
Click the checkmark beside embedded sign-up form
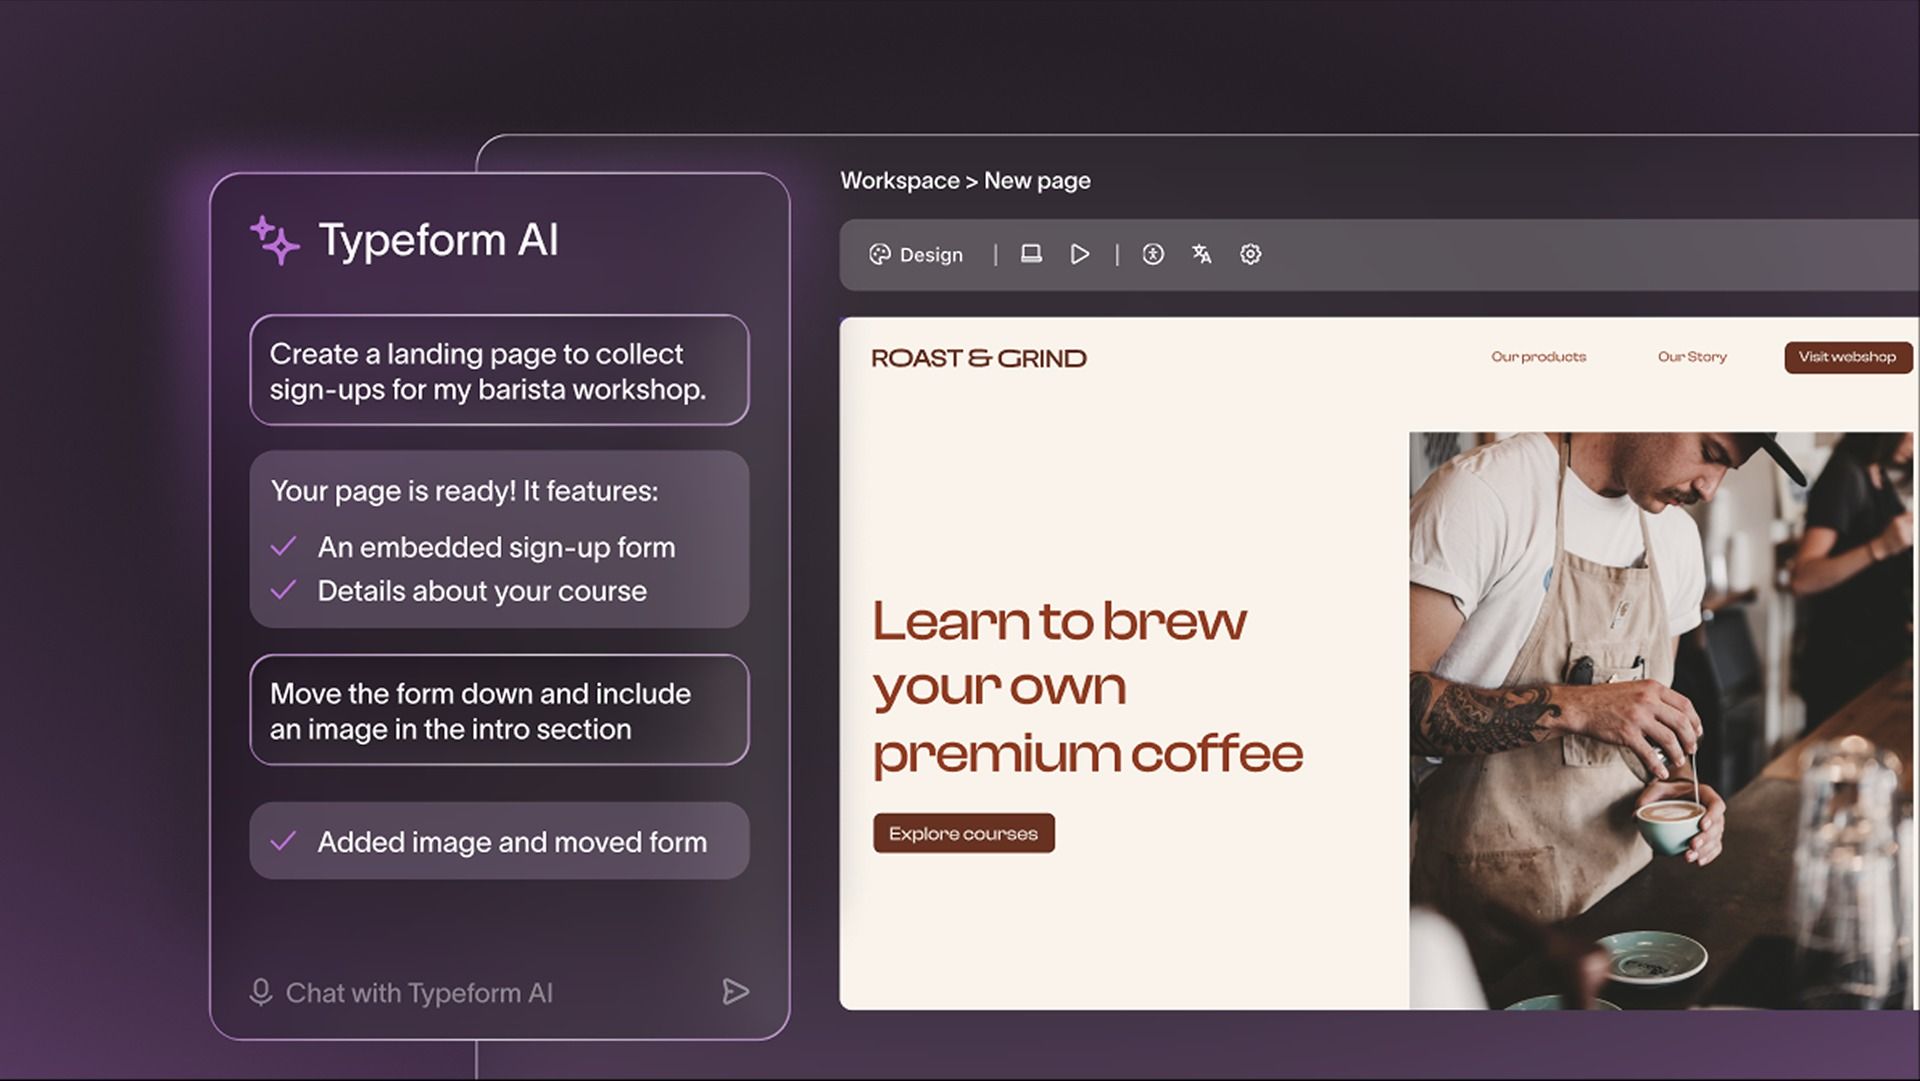pos(284,546)
